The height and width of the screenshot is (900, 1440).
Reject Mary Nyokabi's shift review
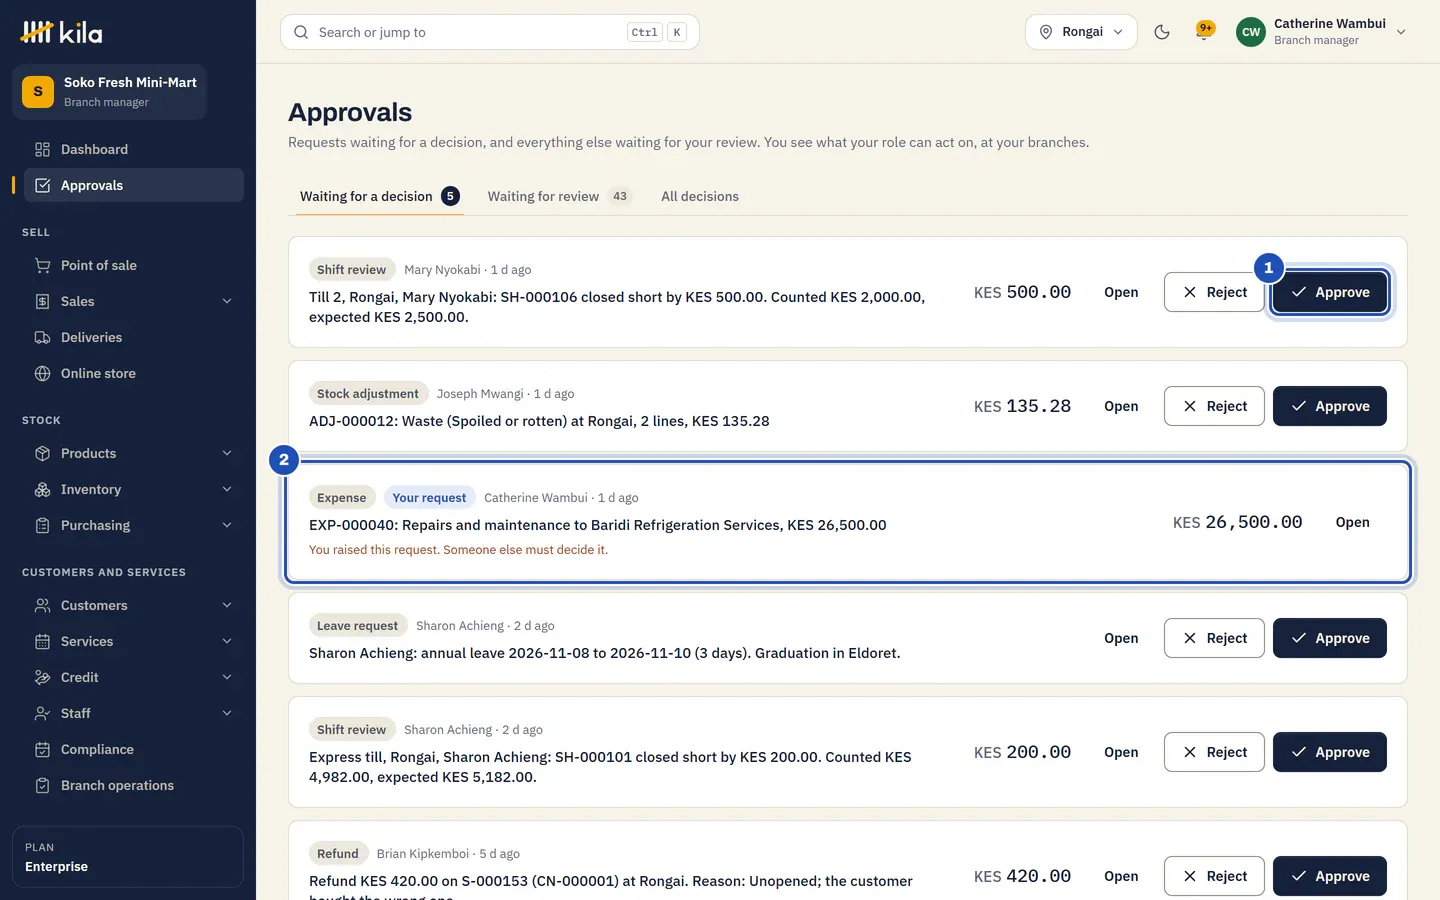(x=1214, y=292)
